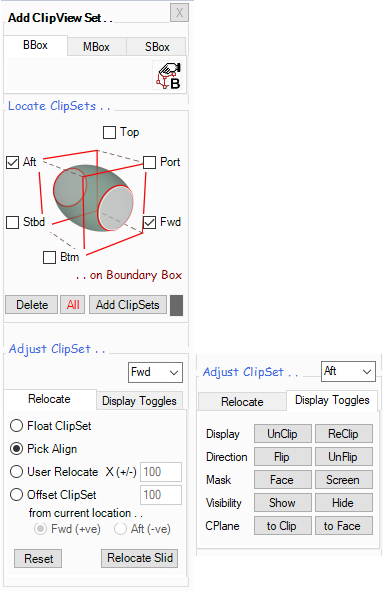This screenshot has width=383, height=591.
Task: Enable the Top clipset checkbox
Action: [109, 132]
